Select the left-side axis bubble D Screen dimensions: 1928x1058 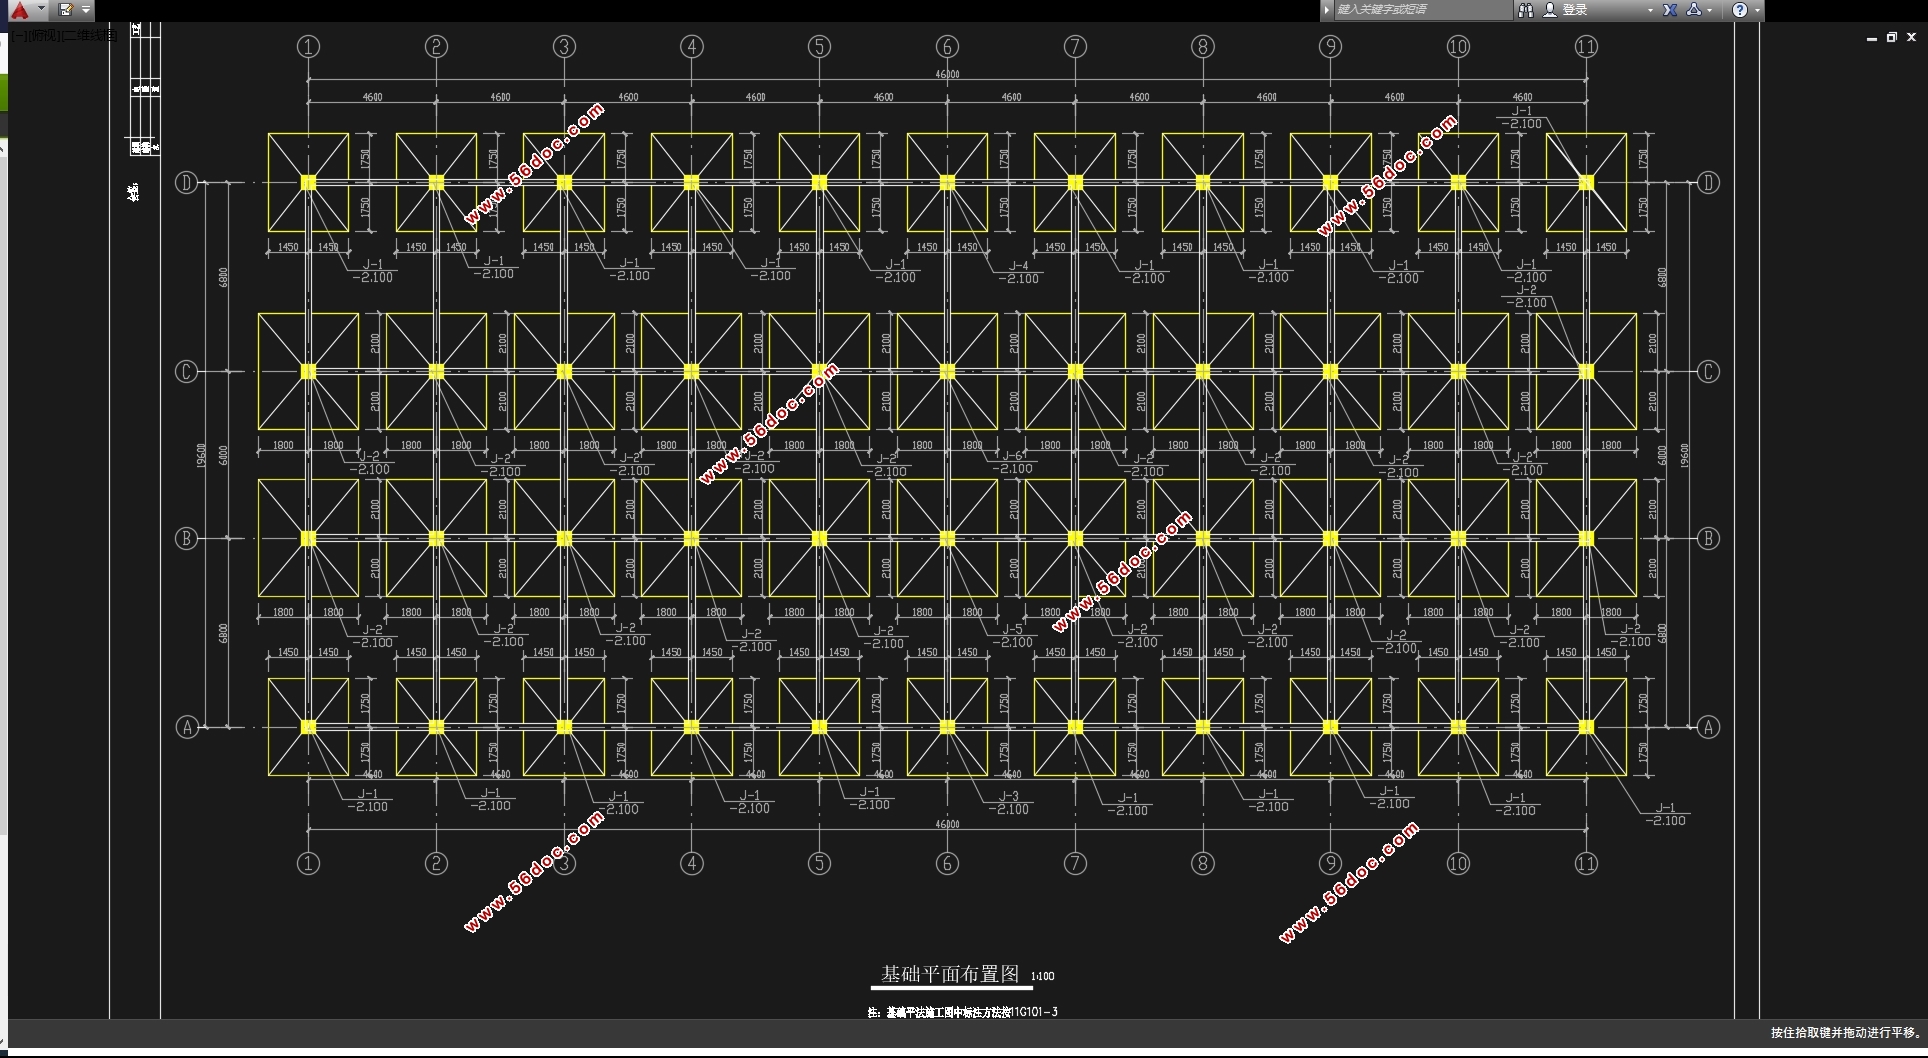(x=186, y=183)
